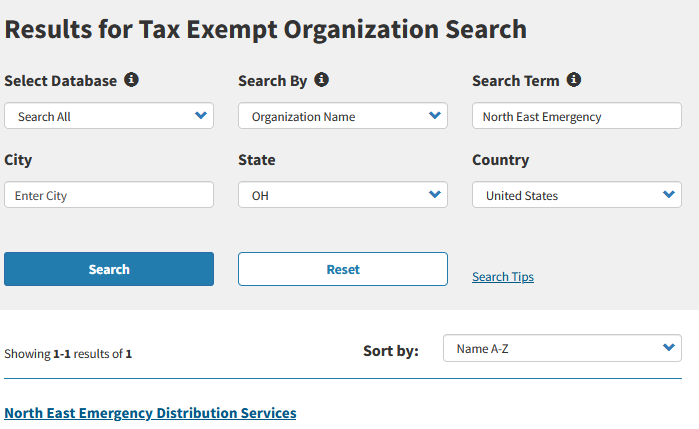This screenshot has height=429, width=699.
Task: Click the Results for Tax Exempt heading
Action: (266, 30)
